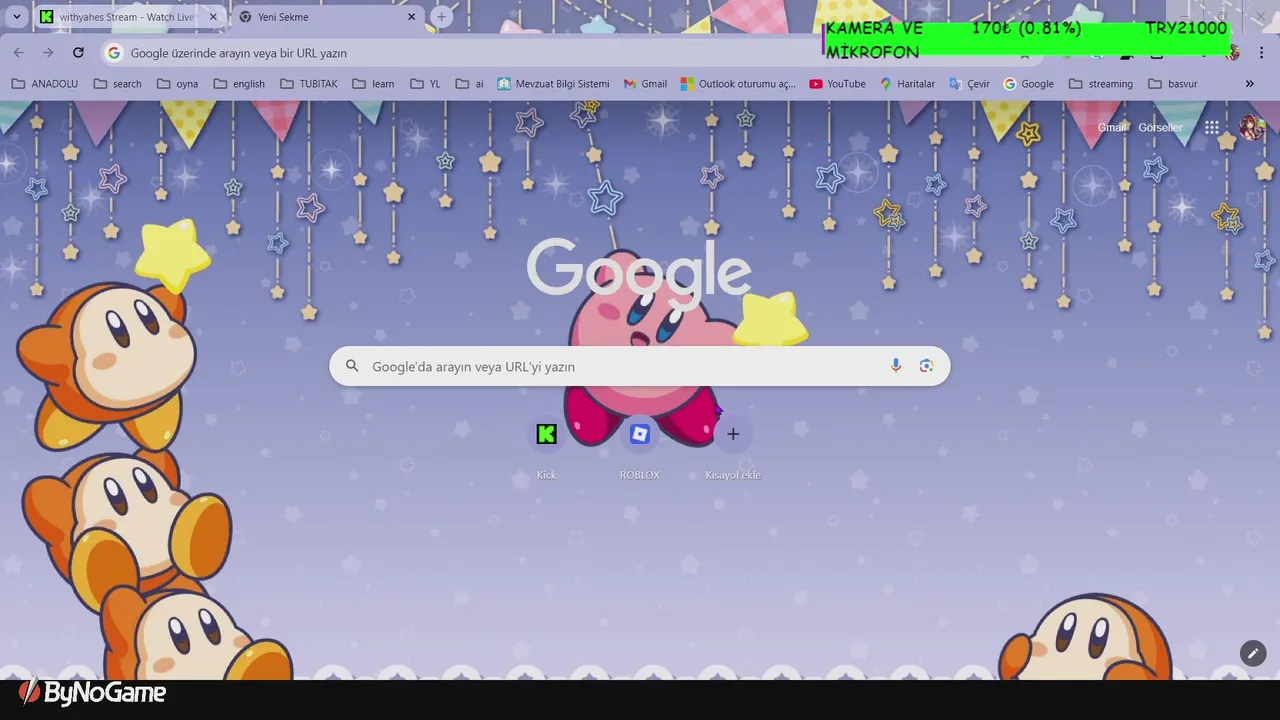Go back with the back arrow
Image resolution: width=1280 pixels, height=720 pixels.
coord(19,52)
